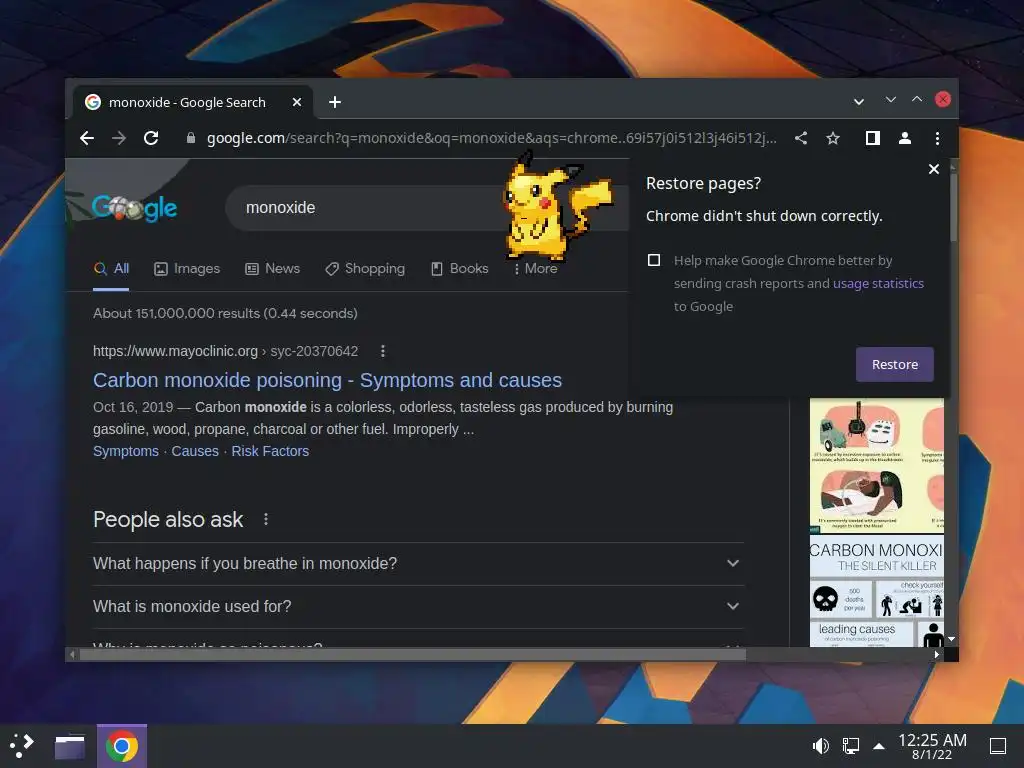This screenshot has width=1024, height=768.
Task: Maximize the Chrome window
Action: pos(917,99)
